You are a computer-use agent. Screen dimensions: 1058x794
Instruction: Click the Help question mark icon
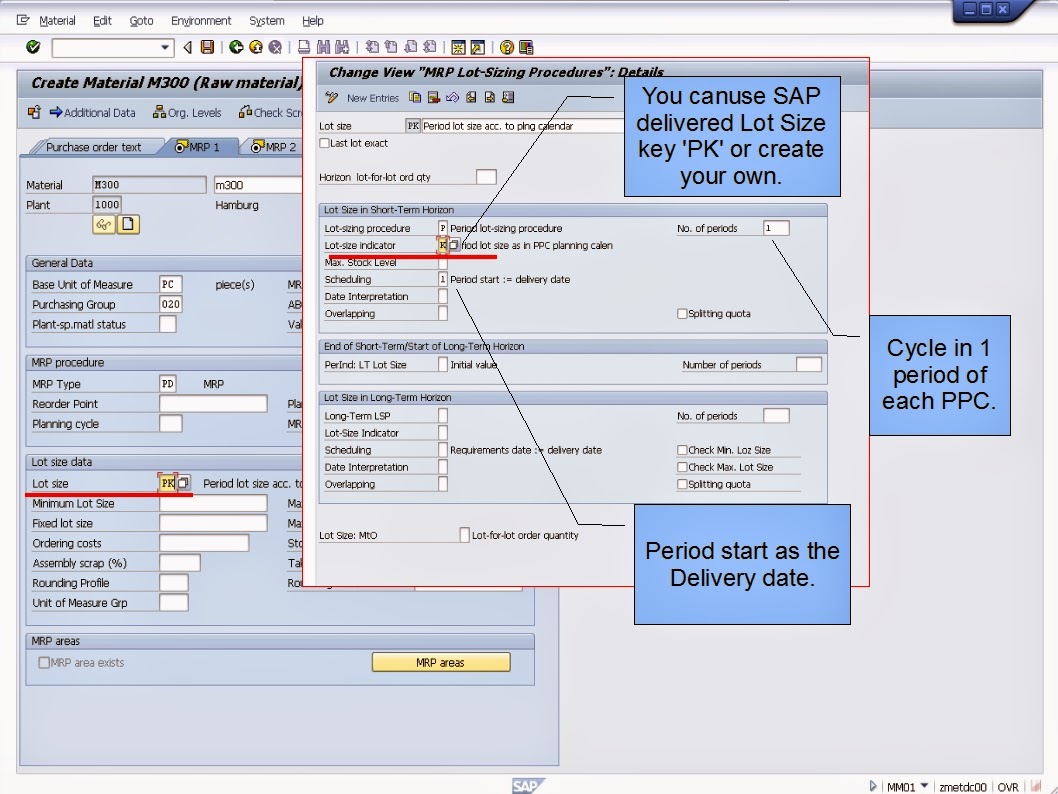point(505,47)
